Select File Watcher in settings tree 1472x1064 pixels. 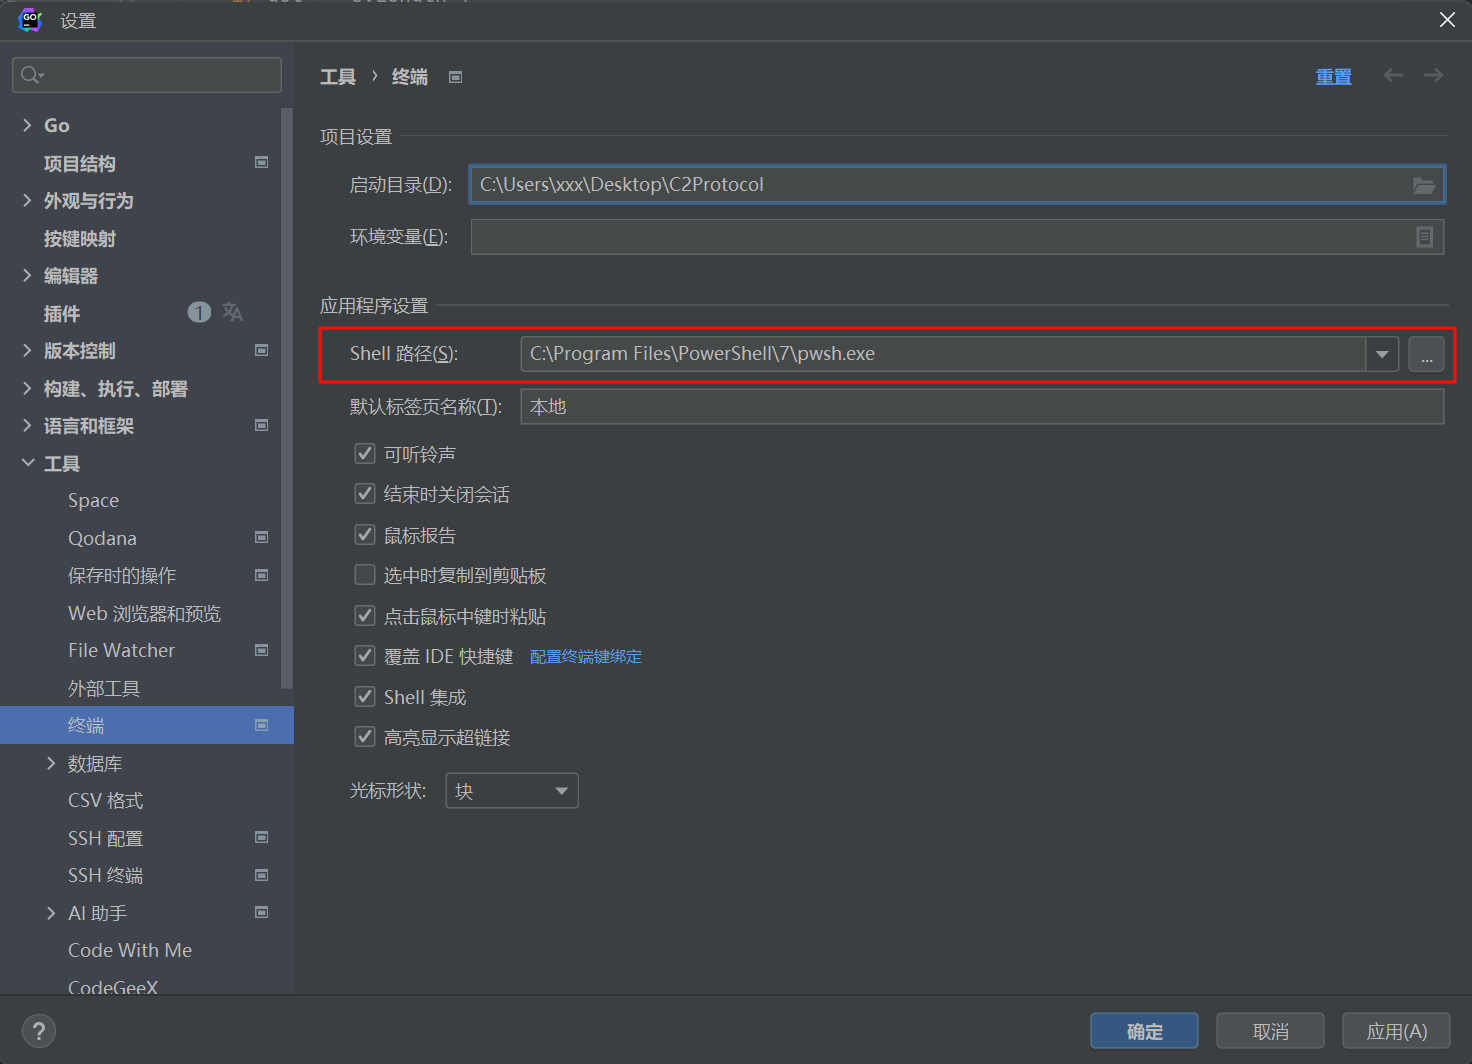click(x=121, y=650)
